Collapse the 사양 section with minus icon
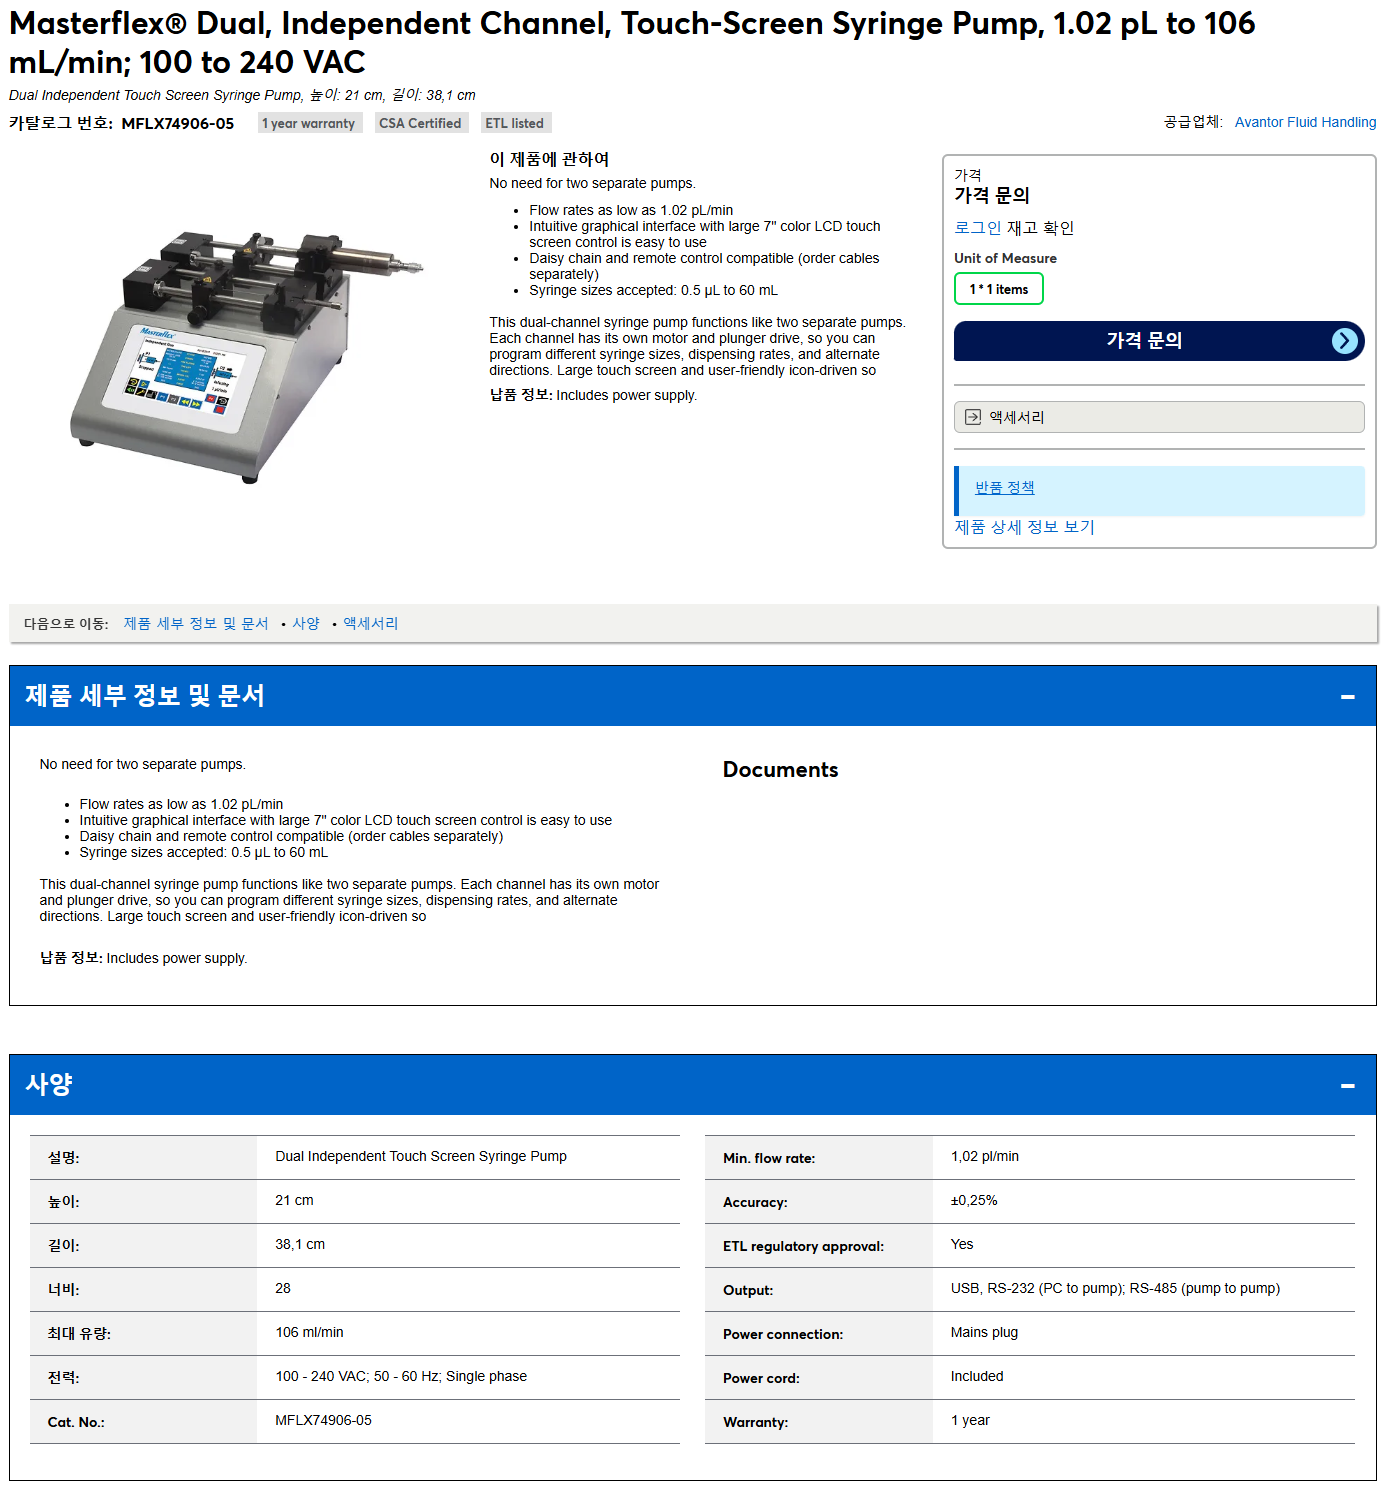 (1347, 1086)
